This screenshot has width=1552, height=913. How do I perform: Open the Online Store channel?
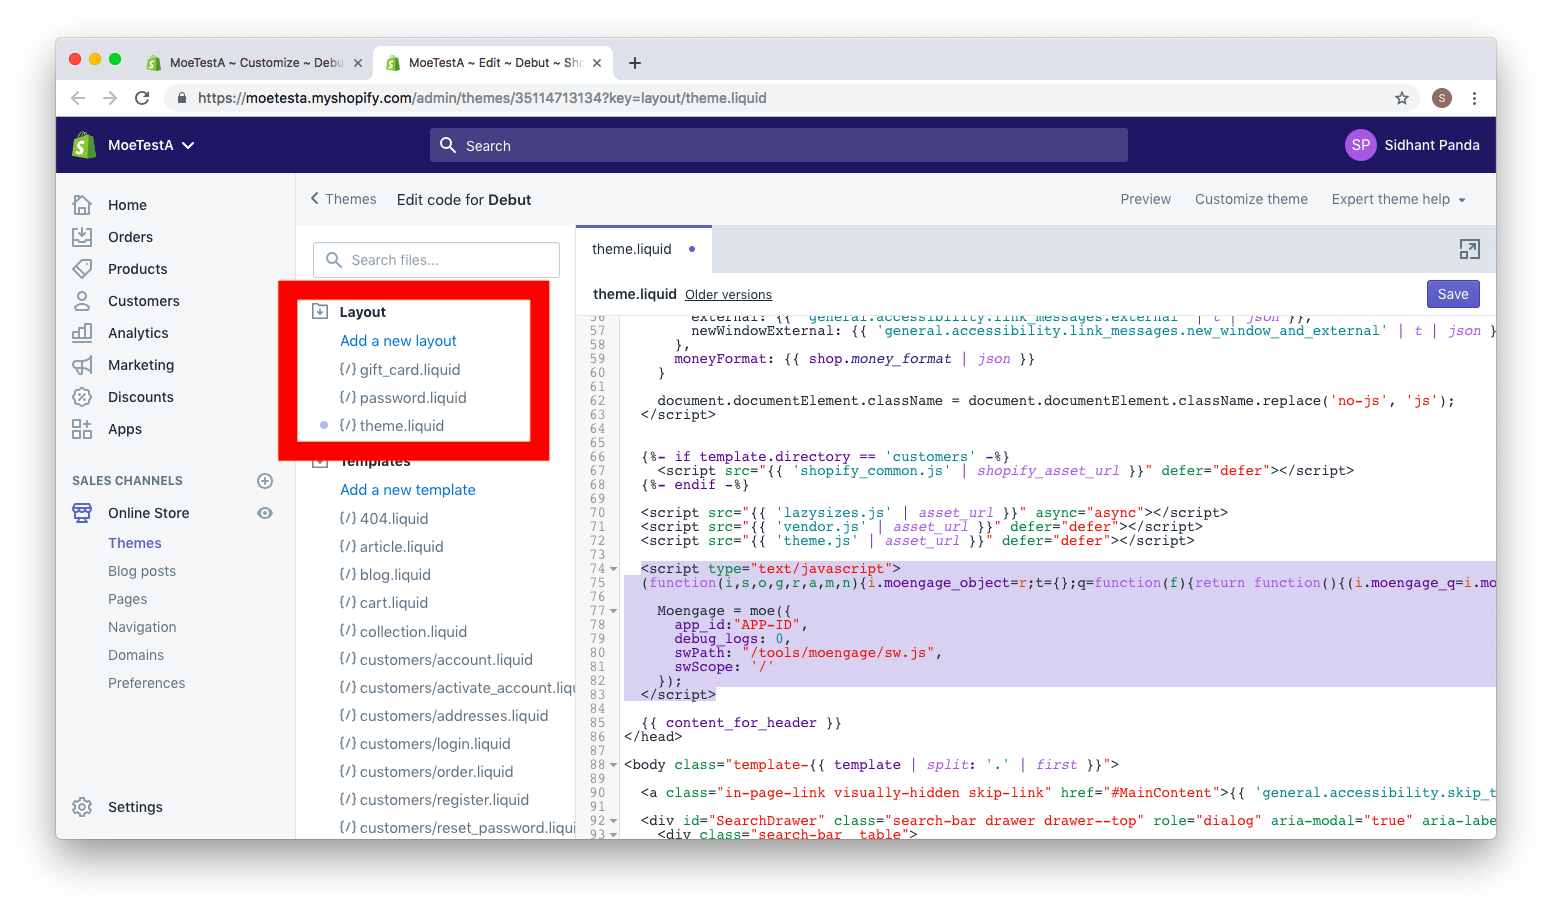pyautogui.click(x=148, y=513)
